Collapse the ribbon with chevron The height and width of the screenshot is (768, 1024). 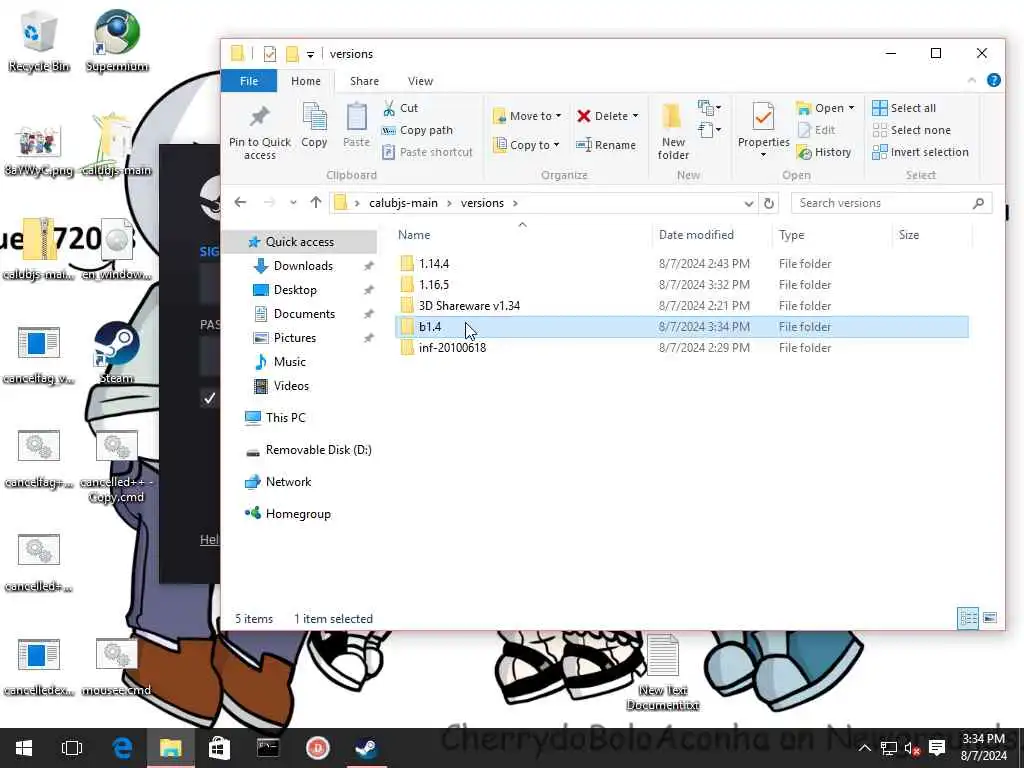[972, 80]
